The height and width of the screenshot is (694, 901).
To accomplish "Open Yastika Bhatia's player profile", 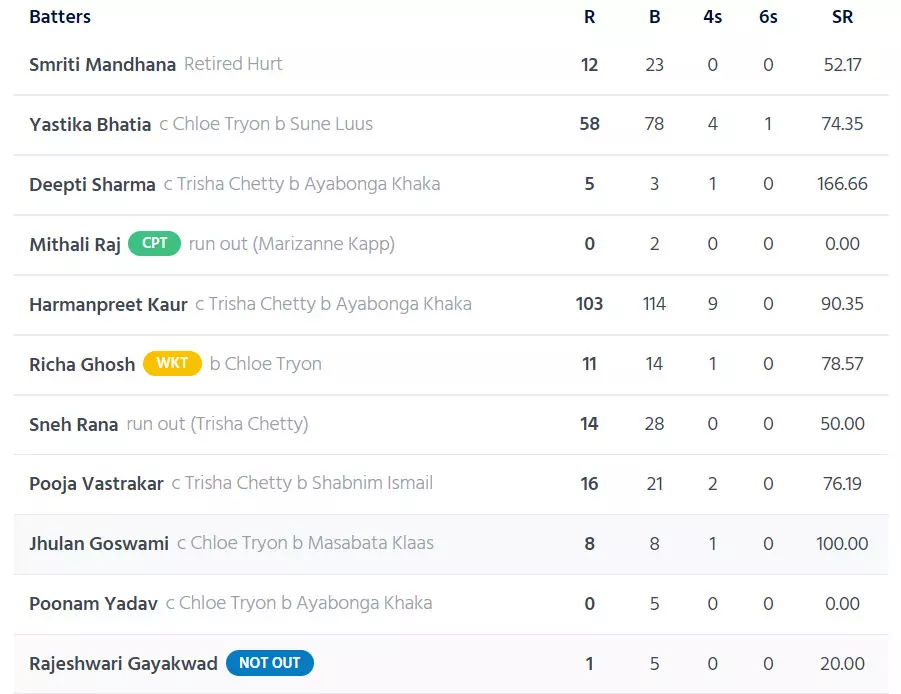I will click(x=90, y=124).
